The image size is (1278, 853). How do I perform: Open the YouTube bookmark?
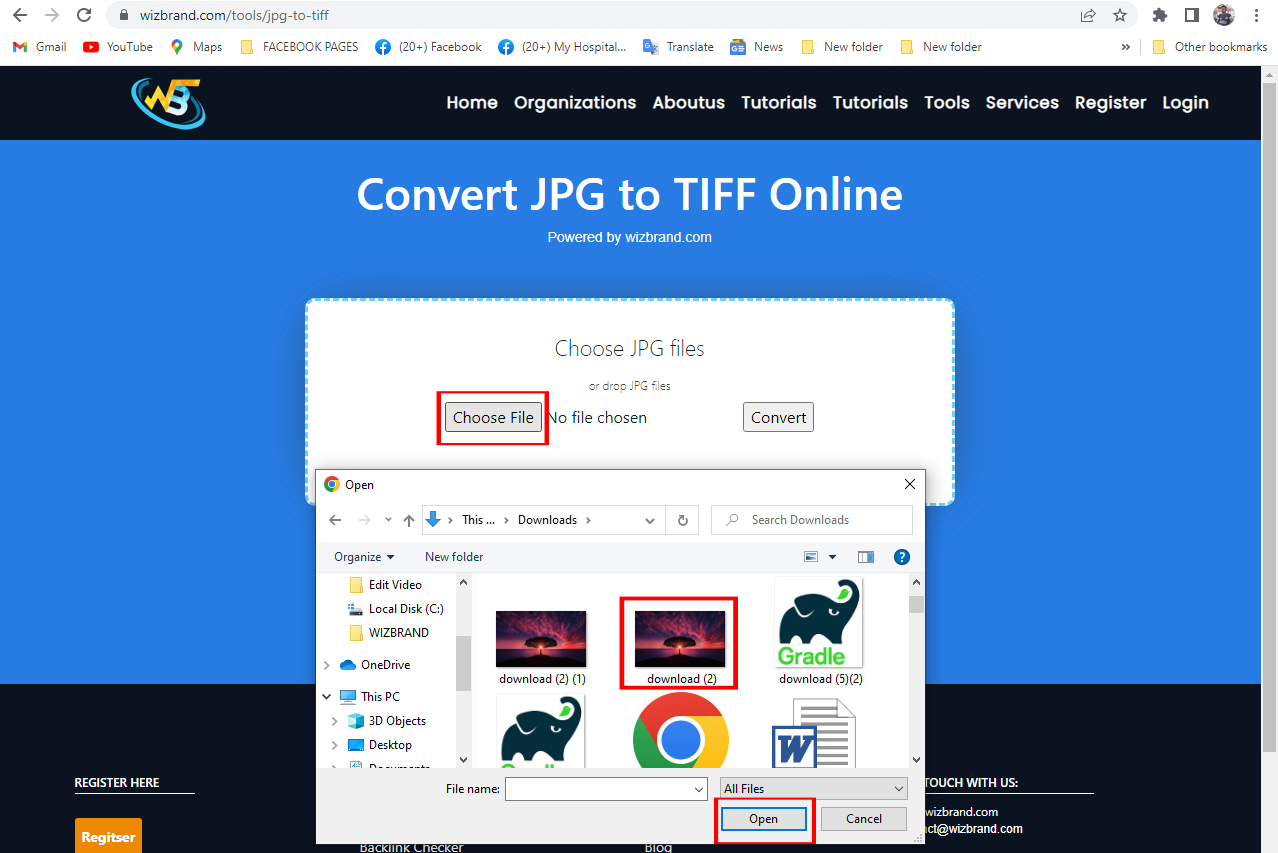117,46
